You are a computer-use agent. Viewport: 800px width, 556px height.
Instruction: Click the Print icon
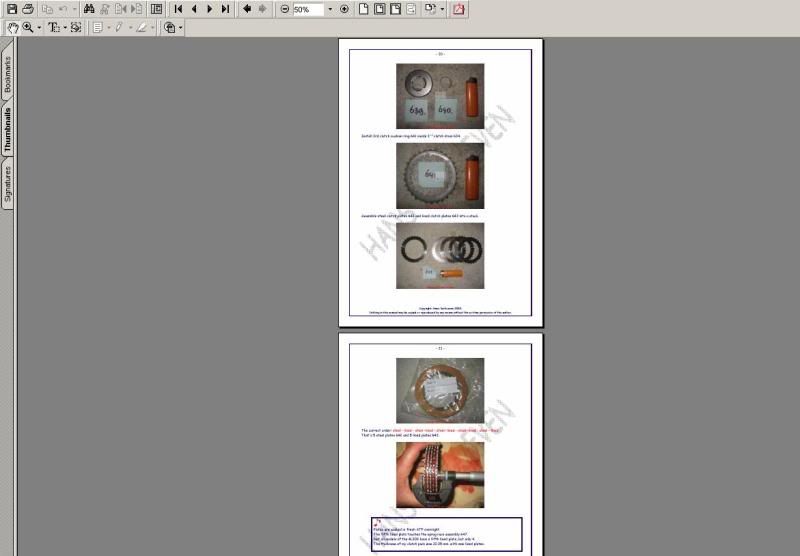click(x=28, y=9)
